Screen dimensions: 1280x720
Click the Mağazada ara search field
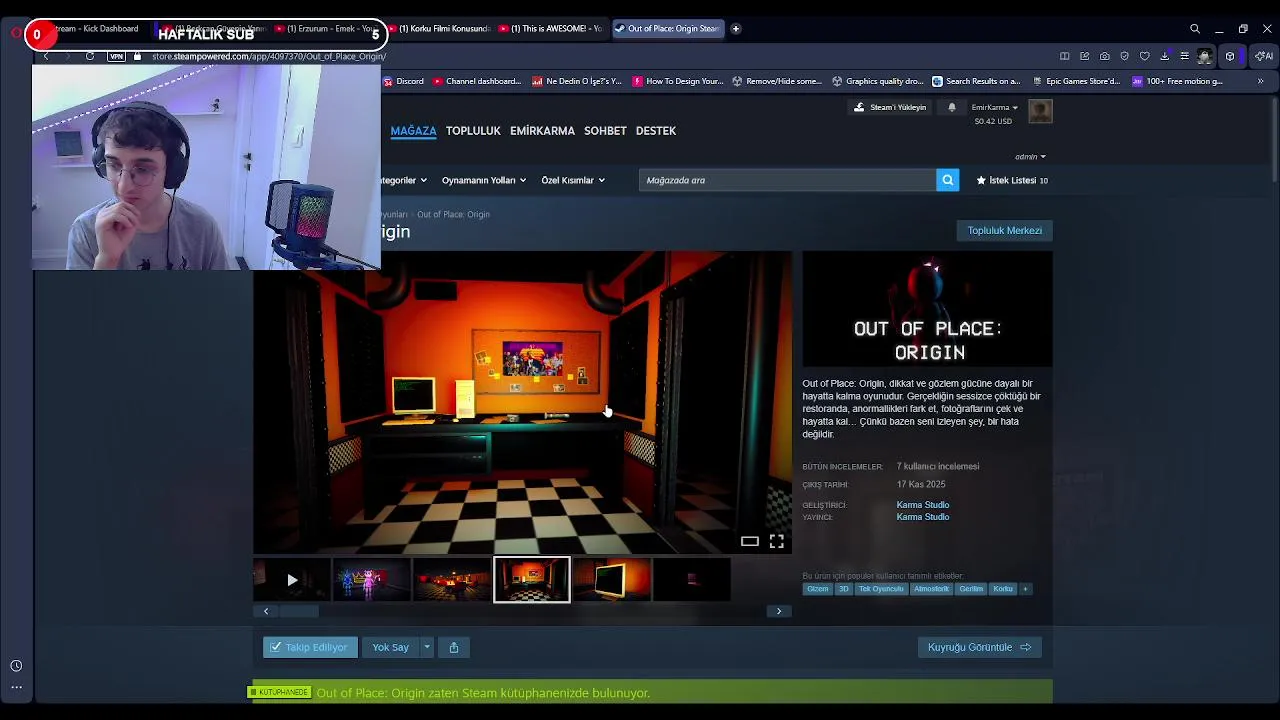[787, 180]
